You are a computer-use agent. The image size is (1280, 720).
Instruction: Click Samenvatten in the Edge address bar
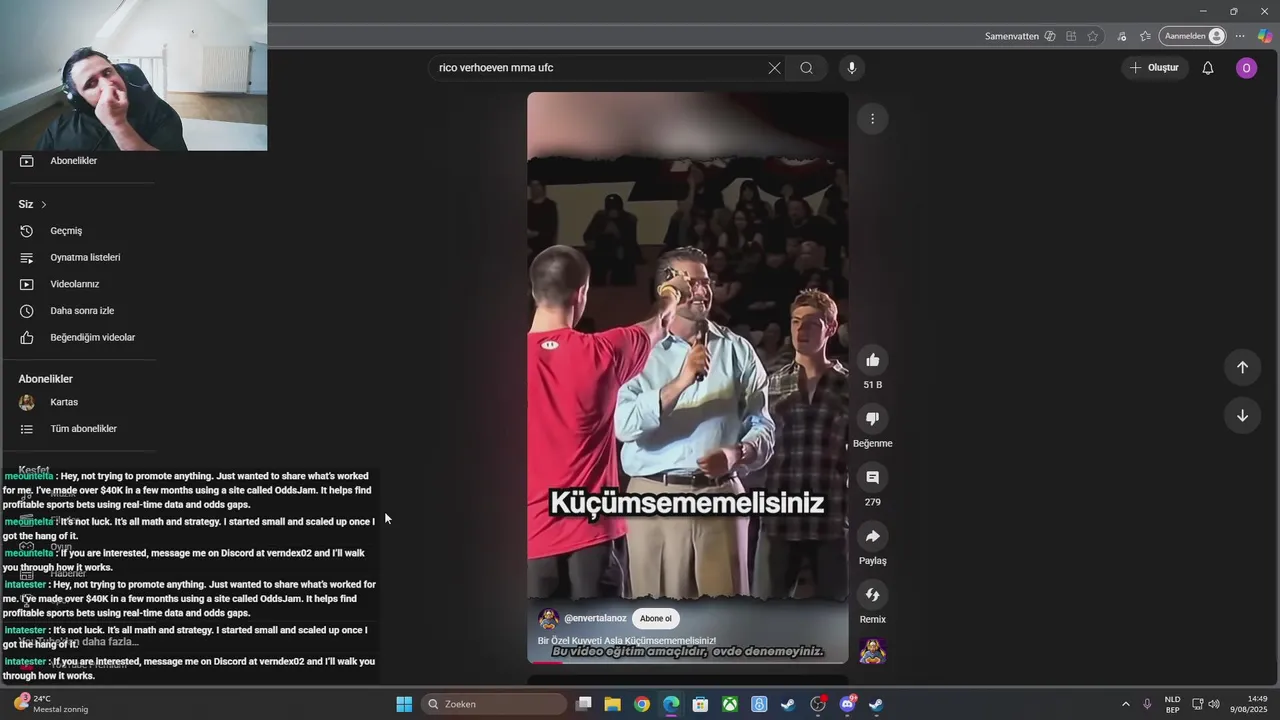(x=1012, y=36)
